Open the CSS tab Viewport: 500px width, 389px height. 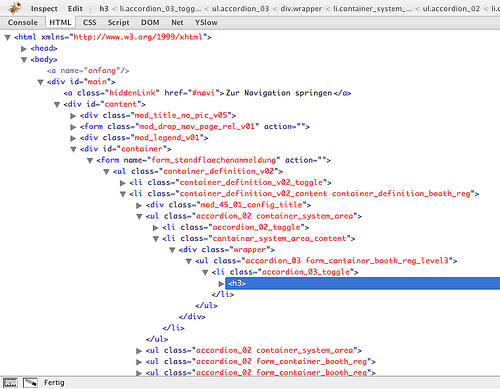point(89,22)
